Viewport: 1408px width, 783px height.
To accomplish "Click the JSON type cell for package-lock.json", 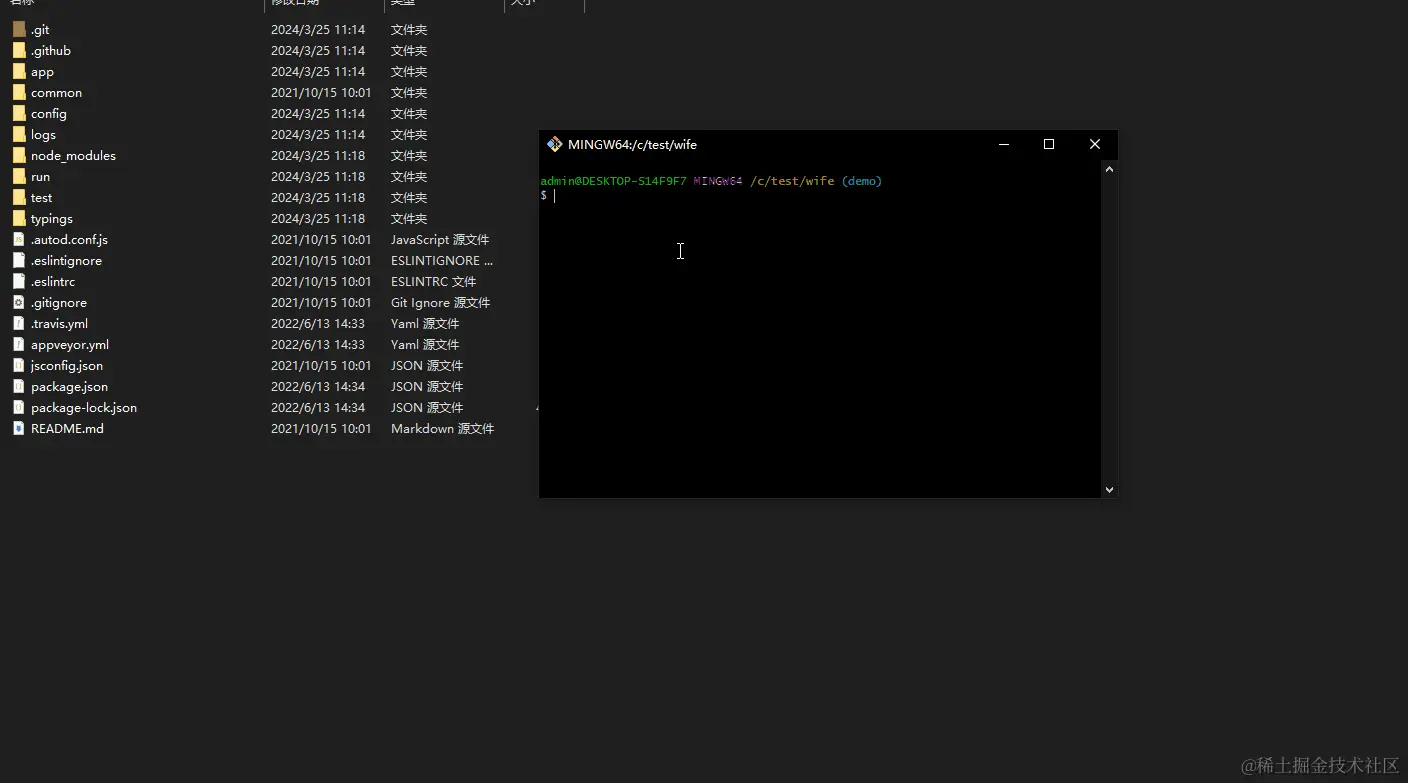I will (427, 408).
